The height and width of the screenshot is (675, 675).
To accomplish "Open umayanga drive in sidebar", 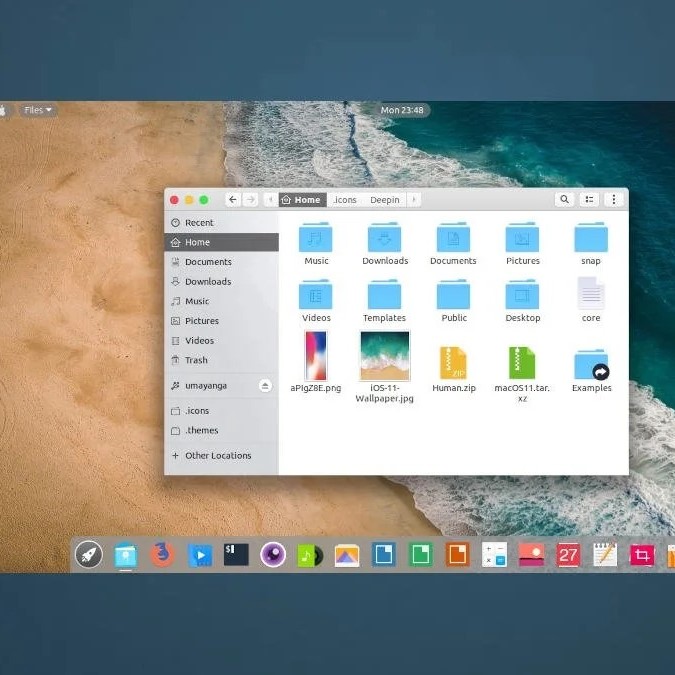I will click(211, 386).
